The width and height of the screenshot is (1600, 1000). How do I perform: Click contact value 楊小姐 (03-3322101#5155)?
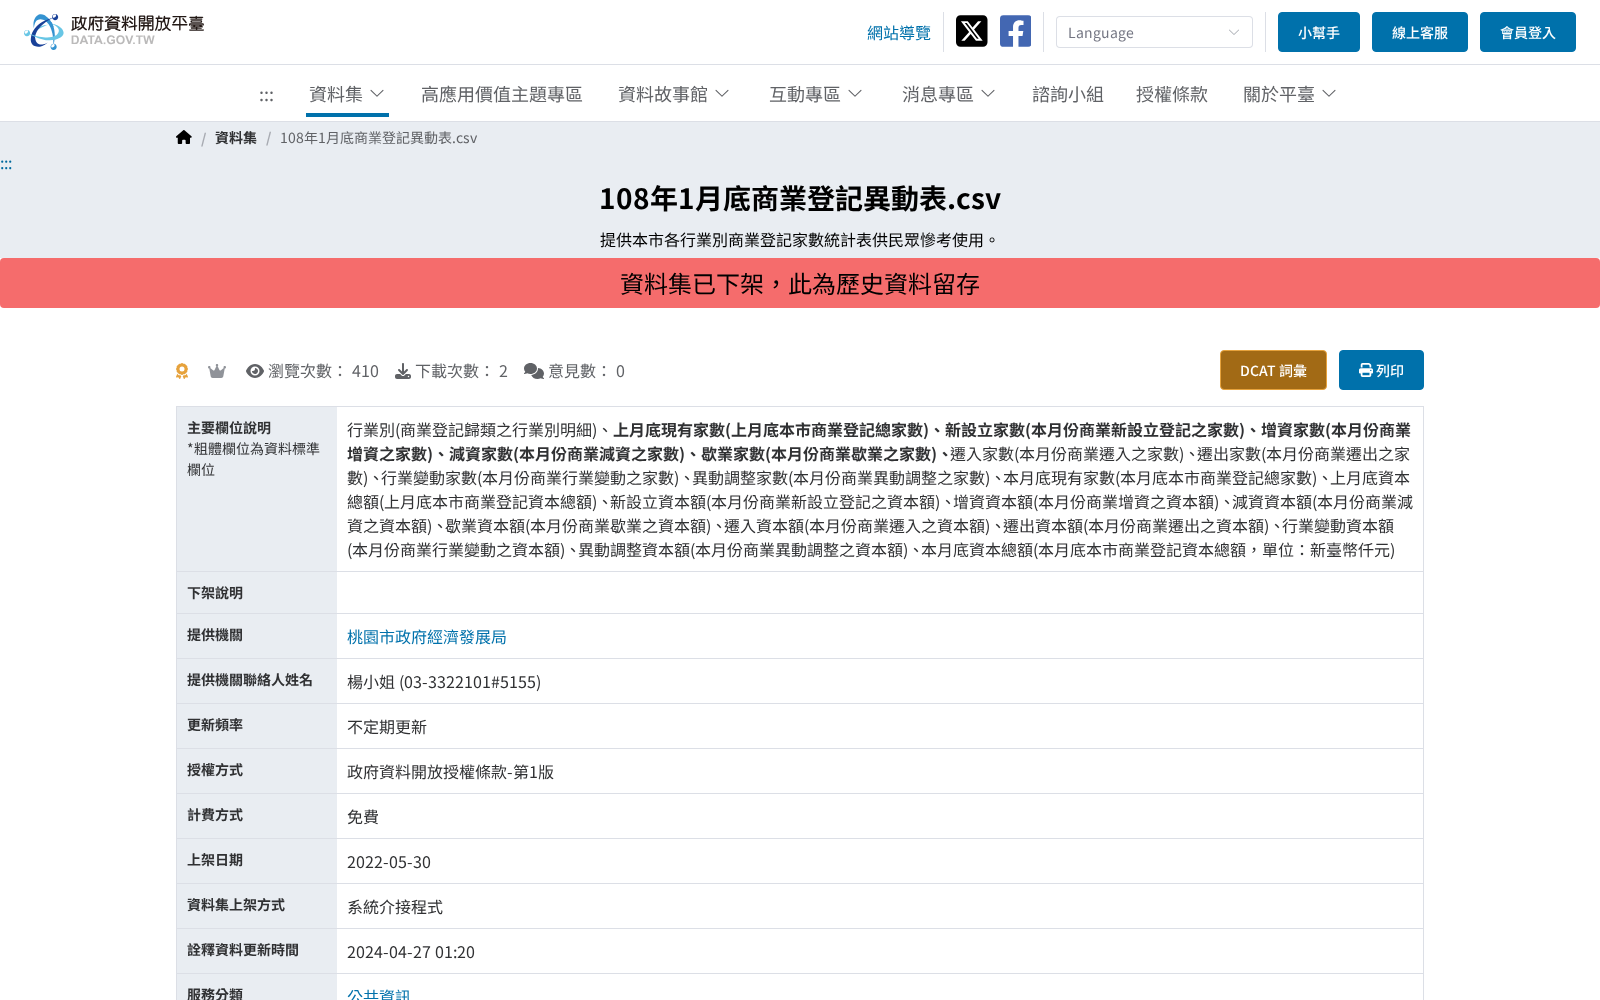pyautogui.click(x=444, y=682)
